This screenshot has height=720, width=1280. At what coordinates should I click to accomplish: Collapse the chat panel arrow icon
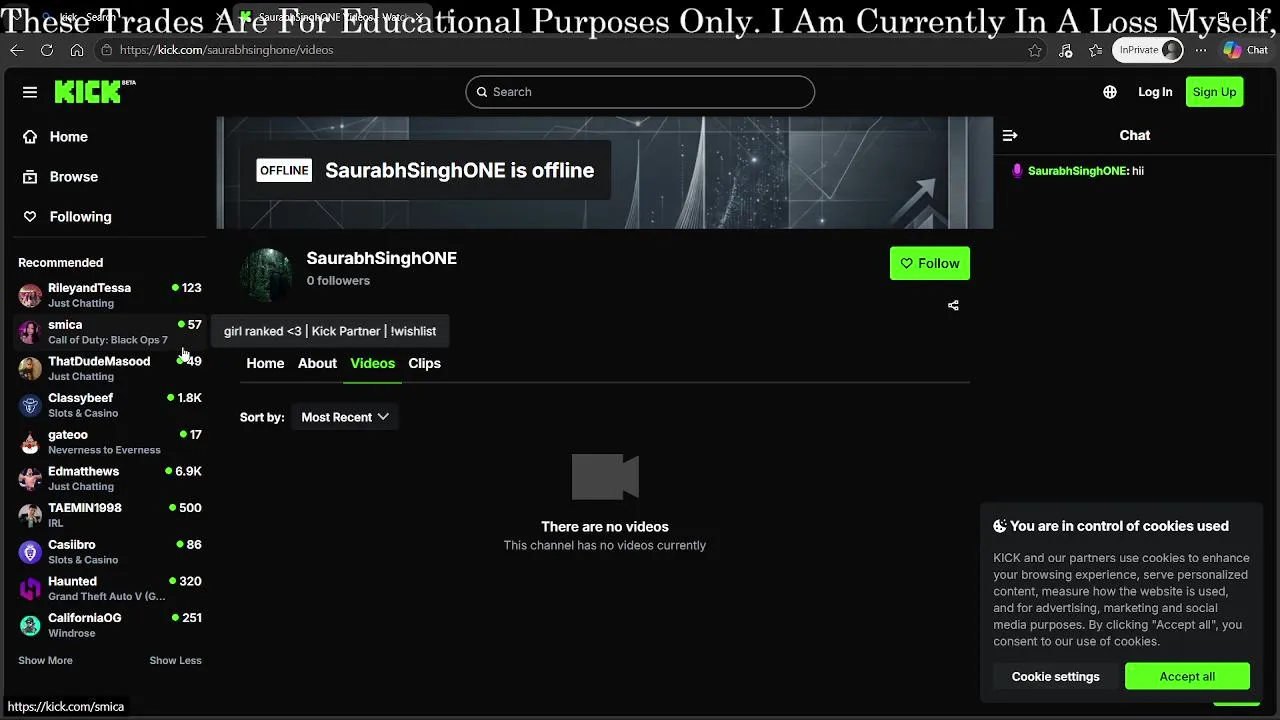(x=1010, y=135)
